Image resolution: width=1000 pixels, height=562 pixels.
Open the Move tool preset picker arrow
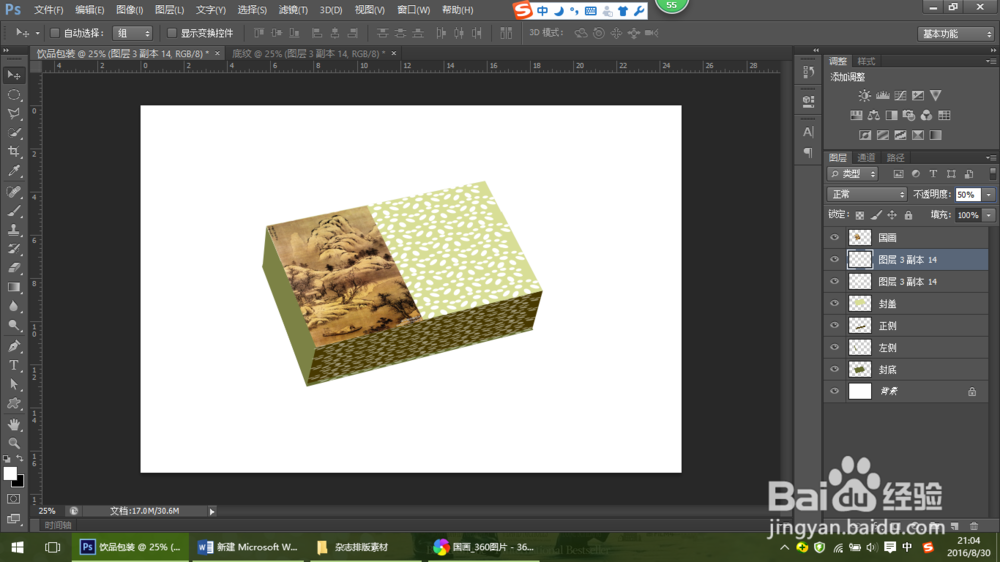pyautogui.click(x=37, y=33)
